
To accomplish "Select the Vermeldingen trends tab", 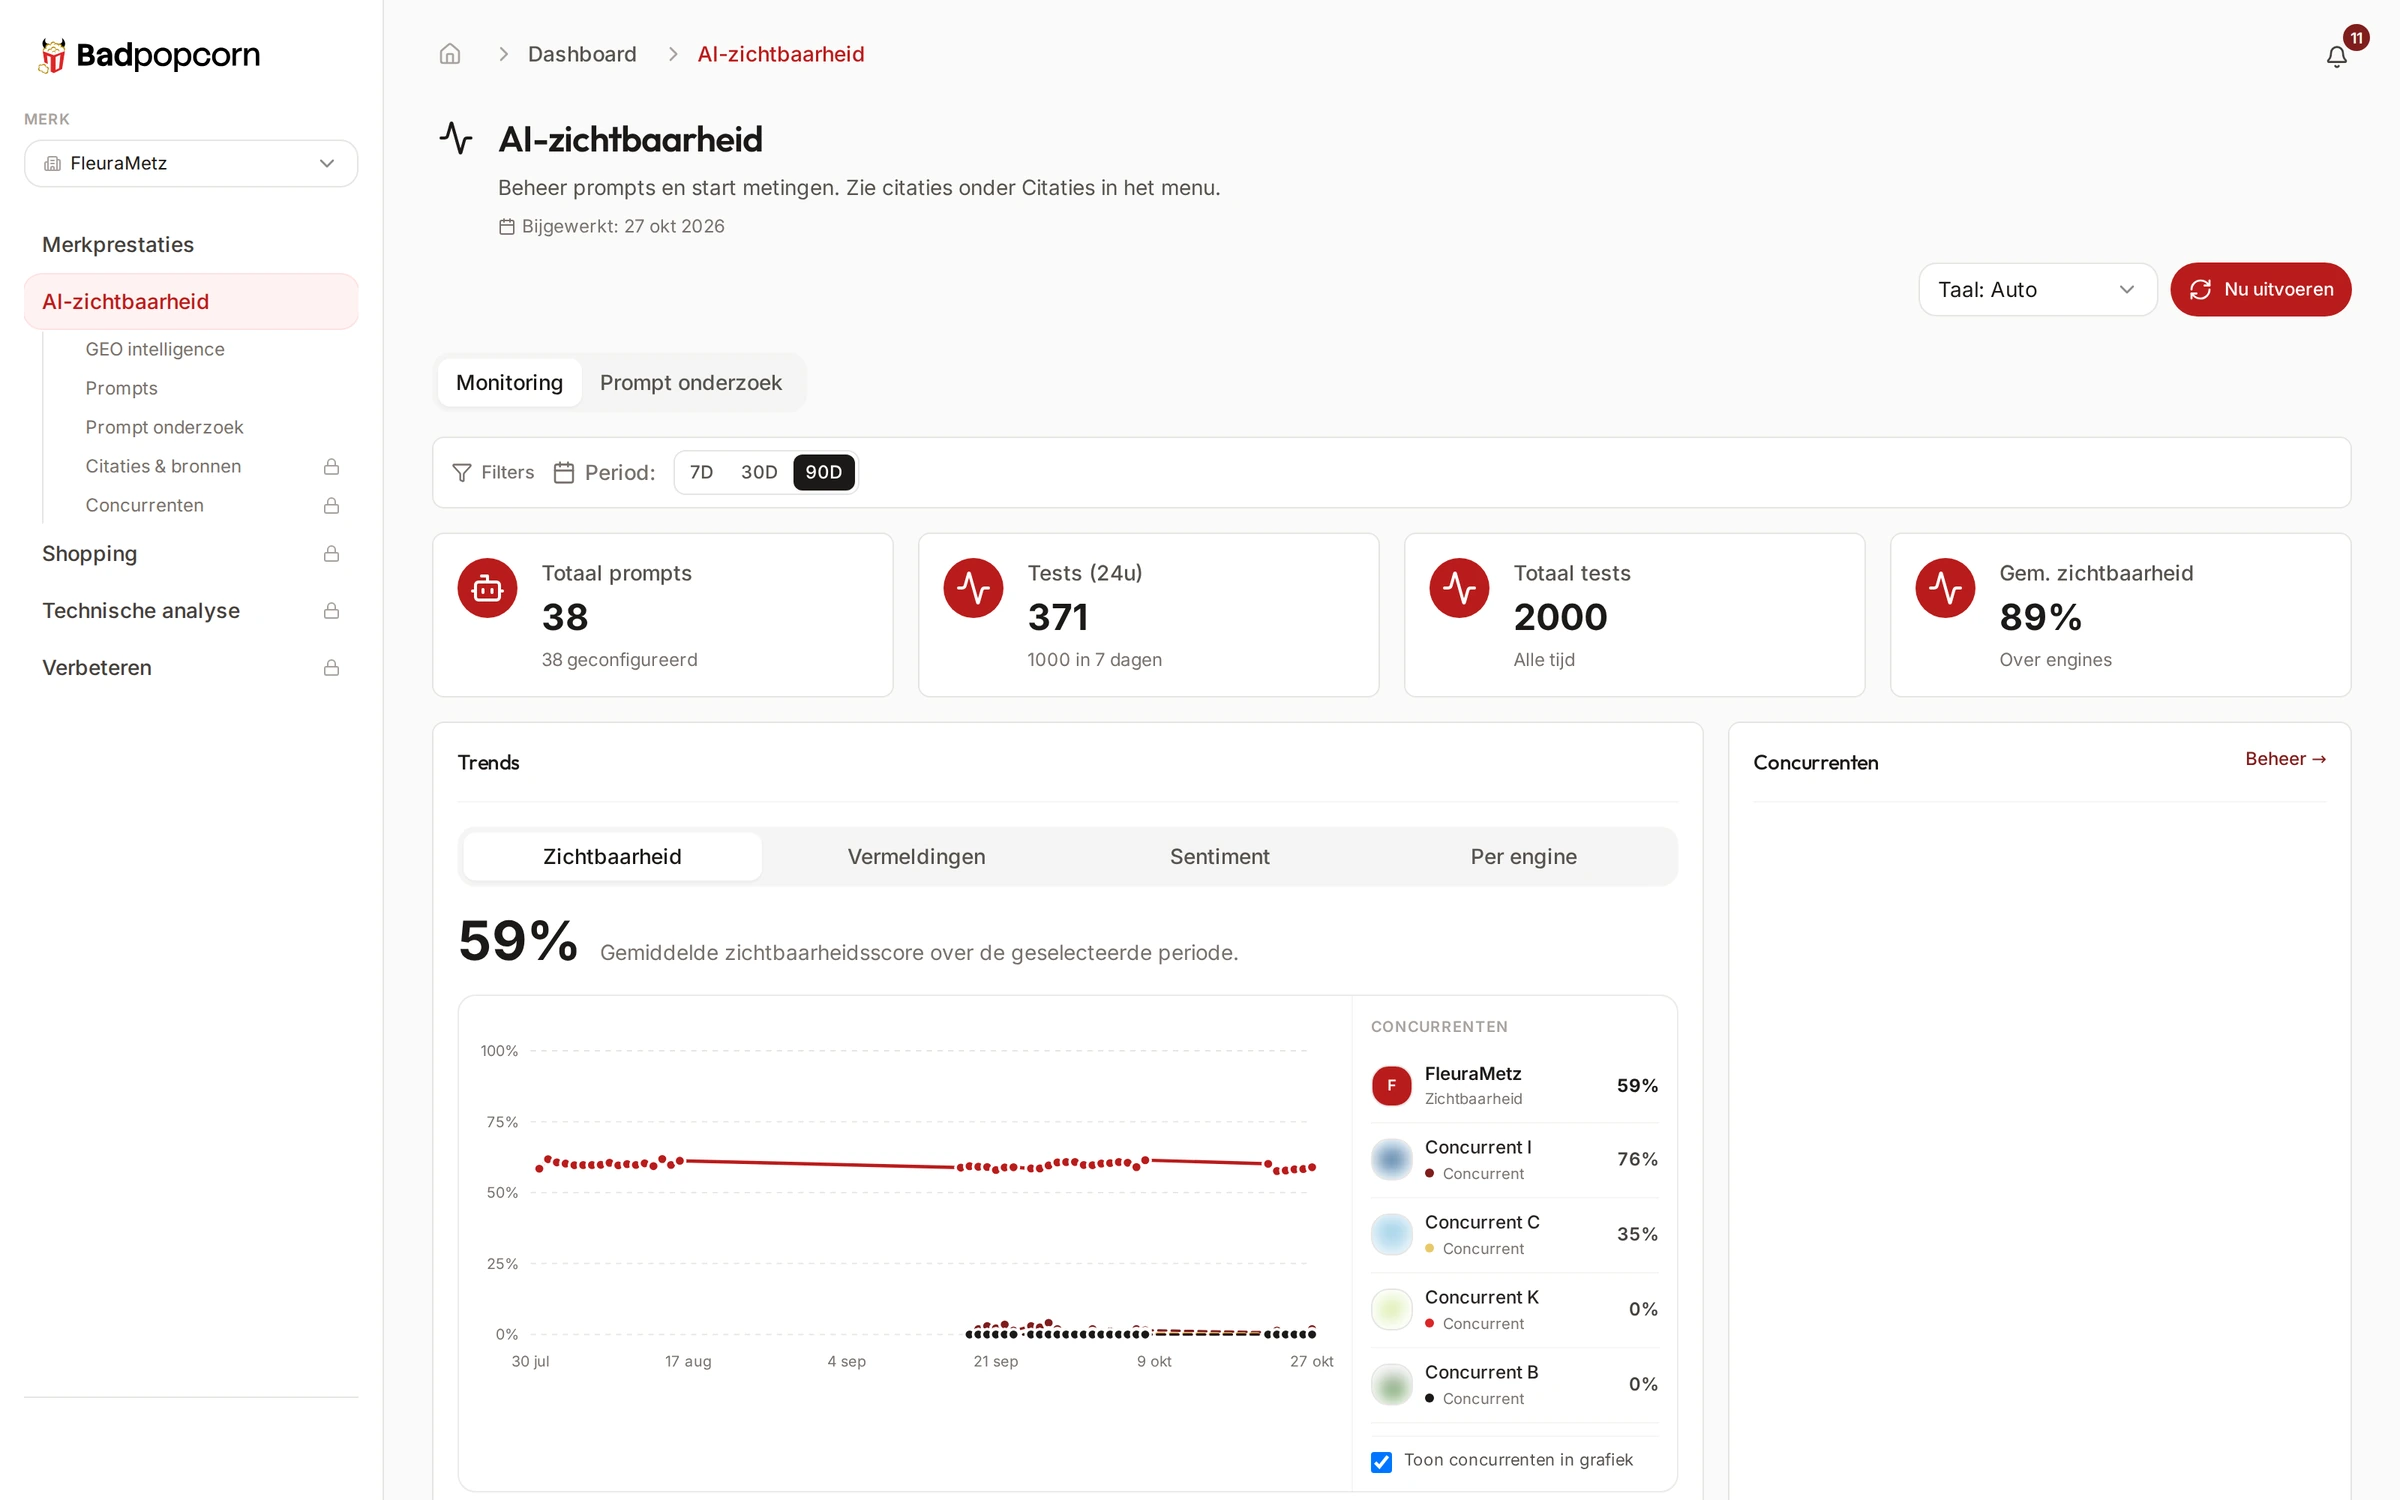I will 916,857.
